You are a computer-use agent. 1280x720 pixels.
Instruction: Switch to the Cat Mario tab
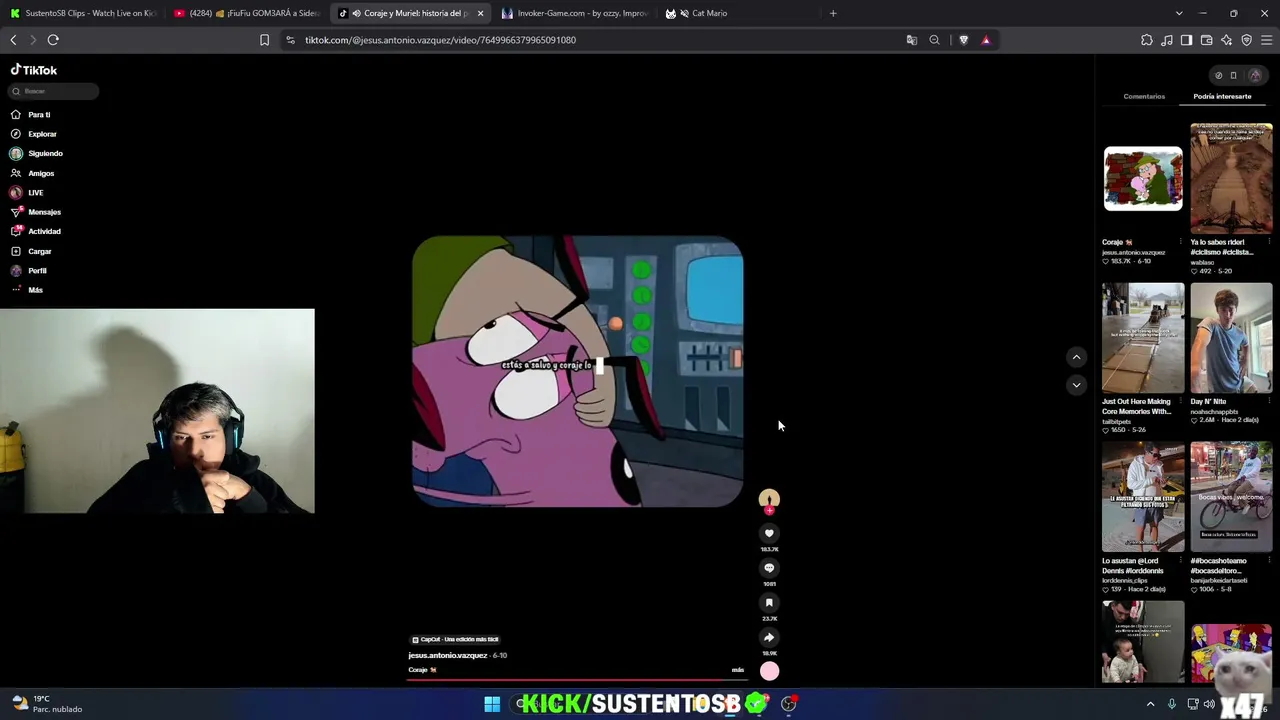coord(738,13)
